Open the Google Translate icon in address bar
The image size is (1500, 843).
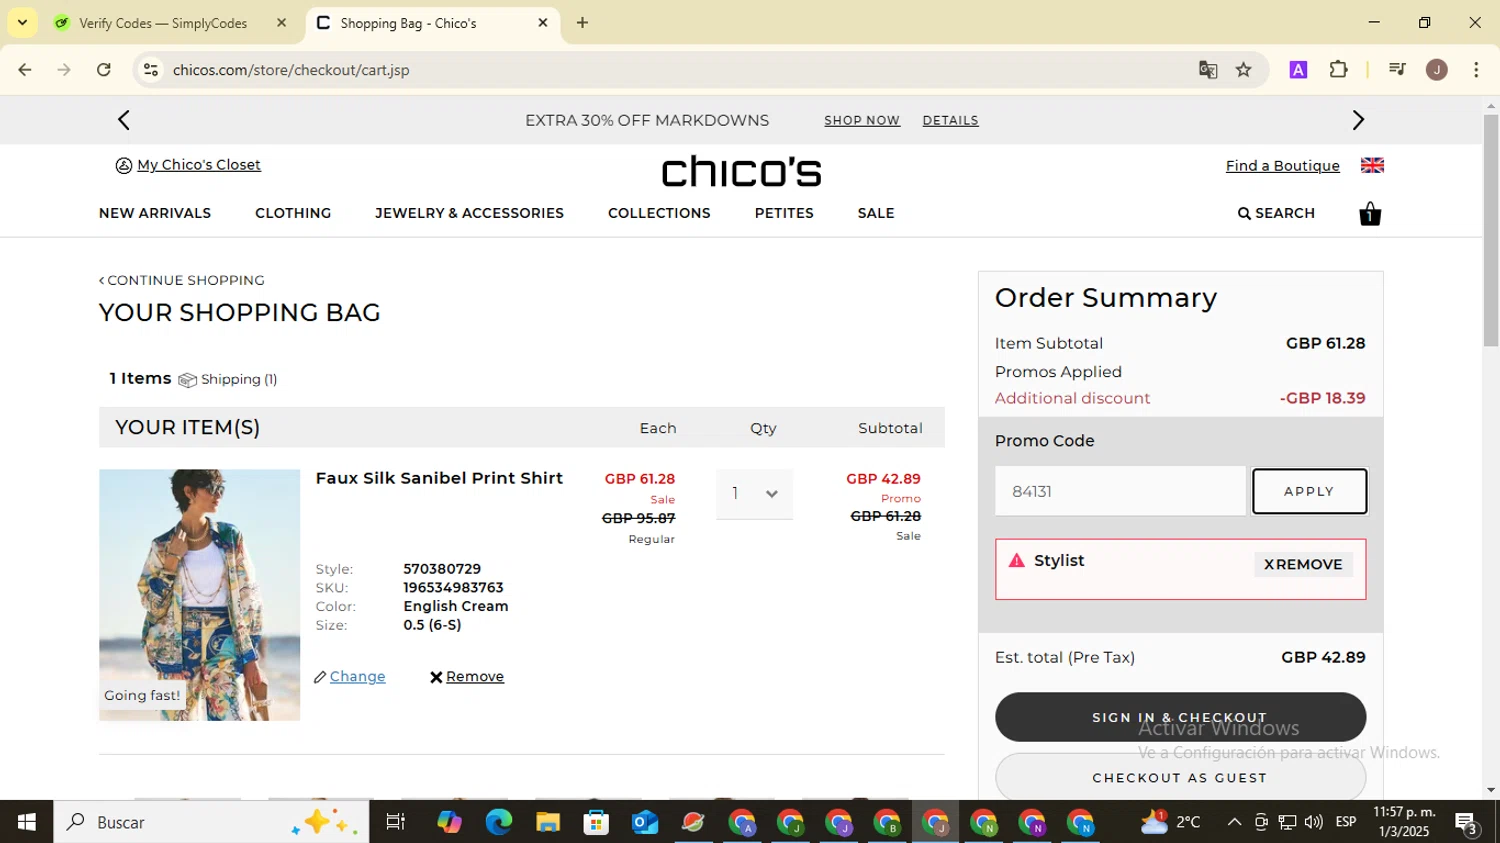click(x=1208, y=70)
